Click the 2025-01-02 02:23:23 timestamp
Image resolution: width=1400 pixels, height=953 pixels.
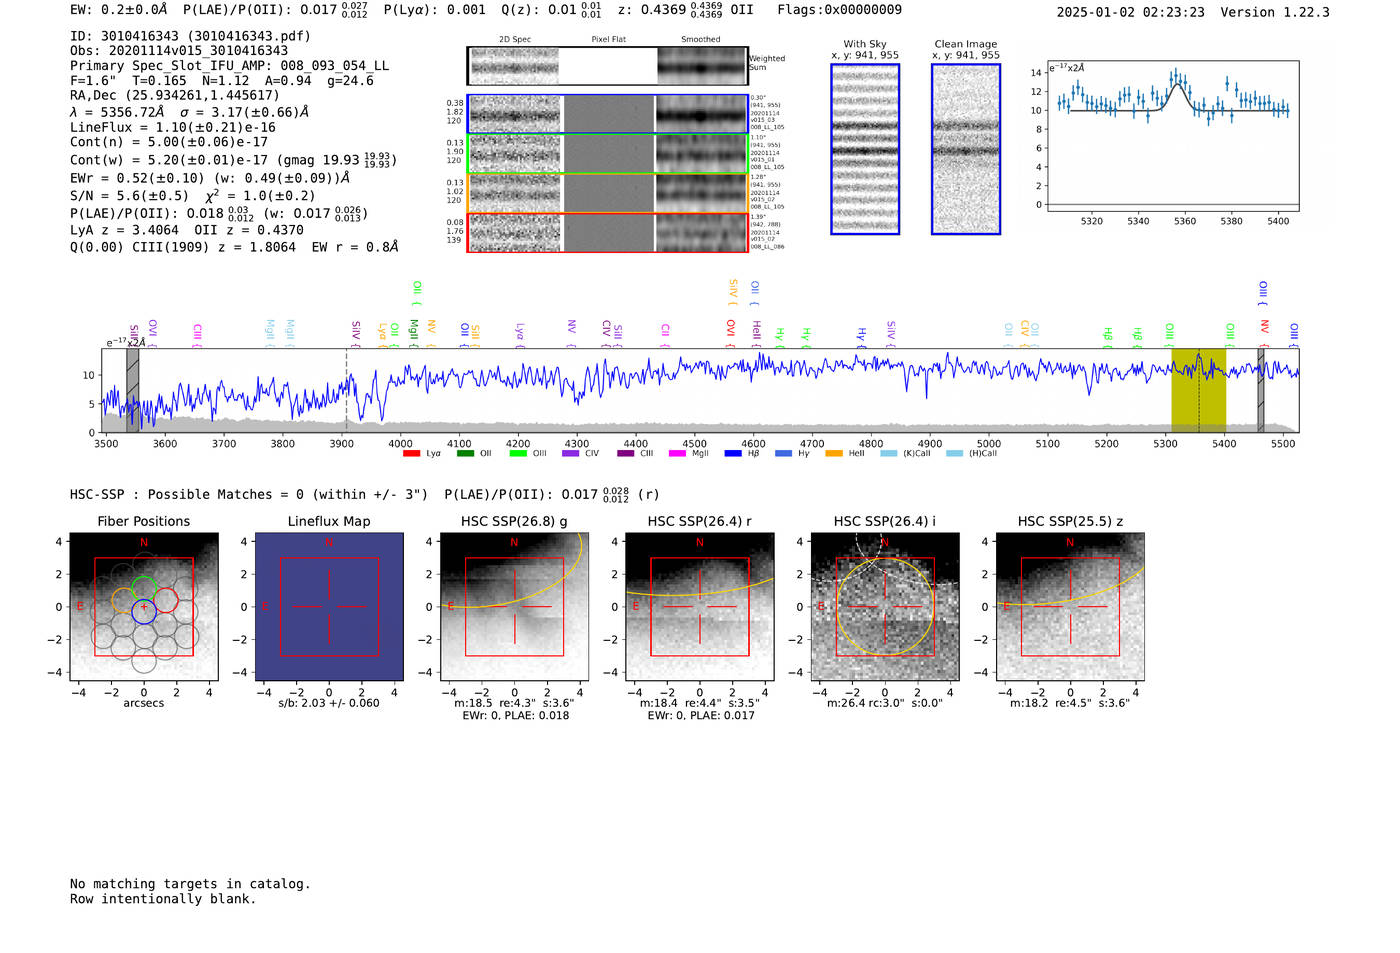[x=1131, y=13]
